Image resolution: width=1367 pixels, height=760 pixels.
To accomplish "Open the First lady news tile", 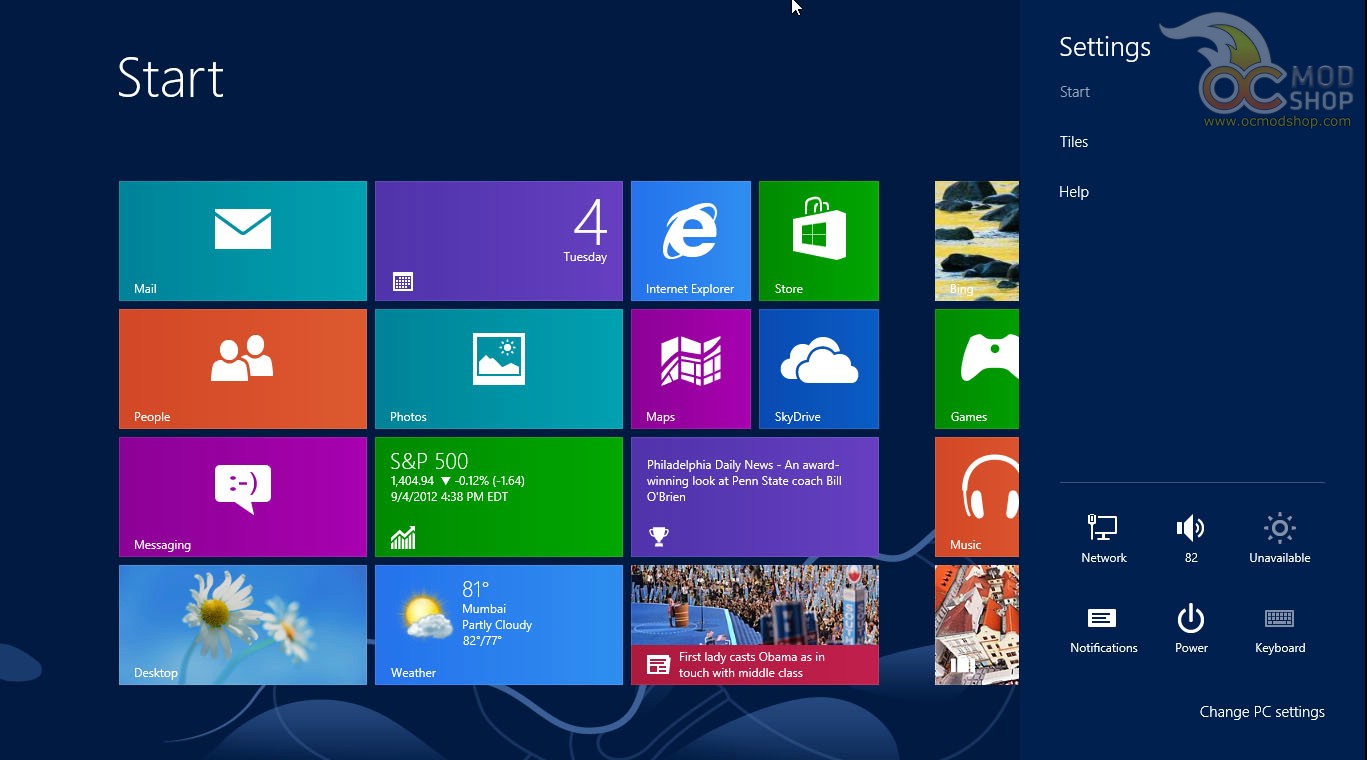I will pyautogui.click(x=755, y=625).
